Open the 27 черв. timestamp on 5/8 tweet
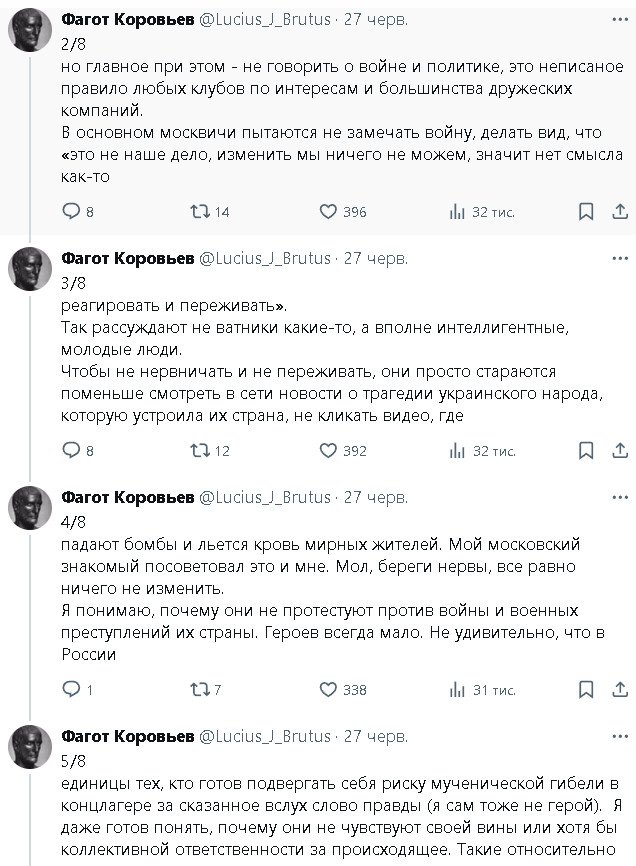The width and height of the screenshot is (636, 866). [376, 736]
